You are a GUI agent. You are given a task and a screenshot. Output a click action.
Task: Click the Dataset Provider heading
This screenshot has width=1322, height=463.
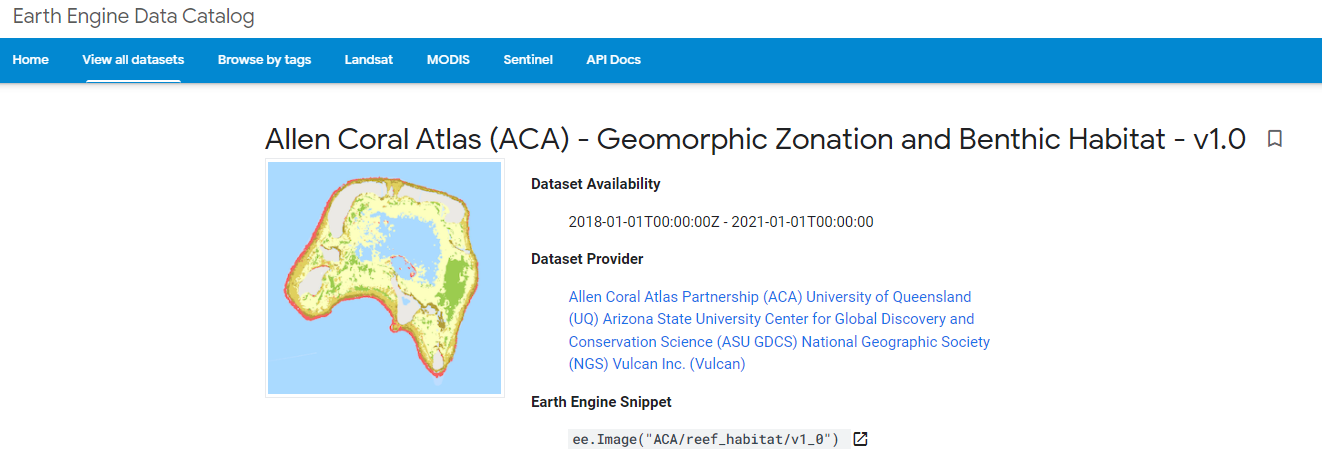coord(587,259)
